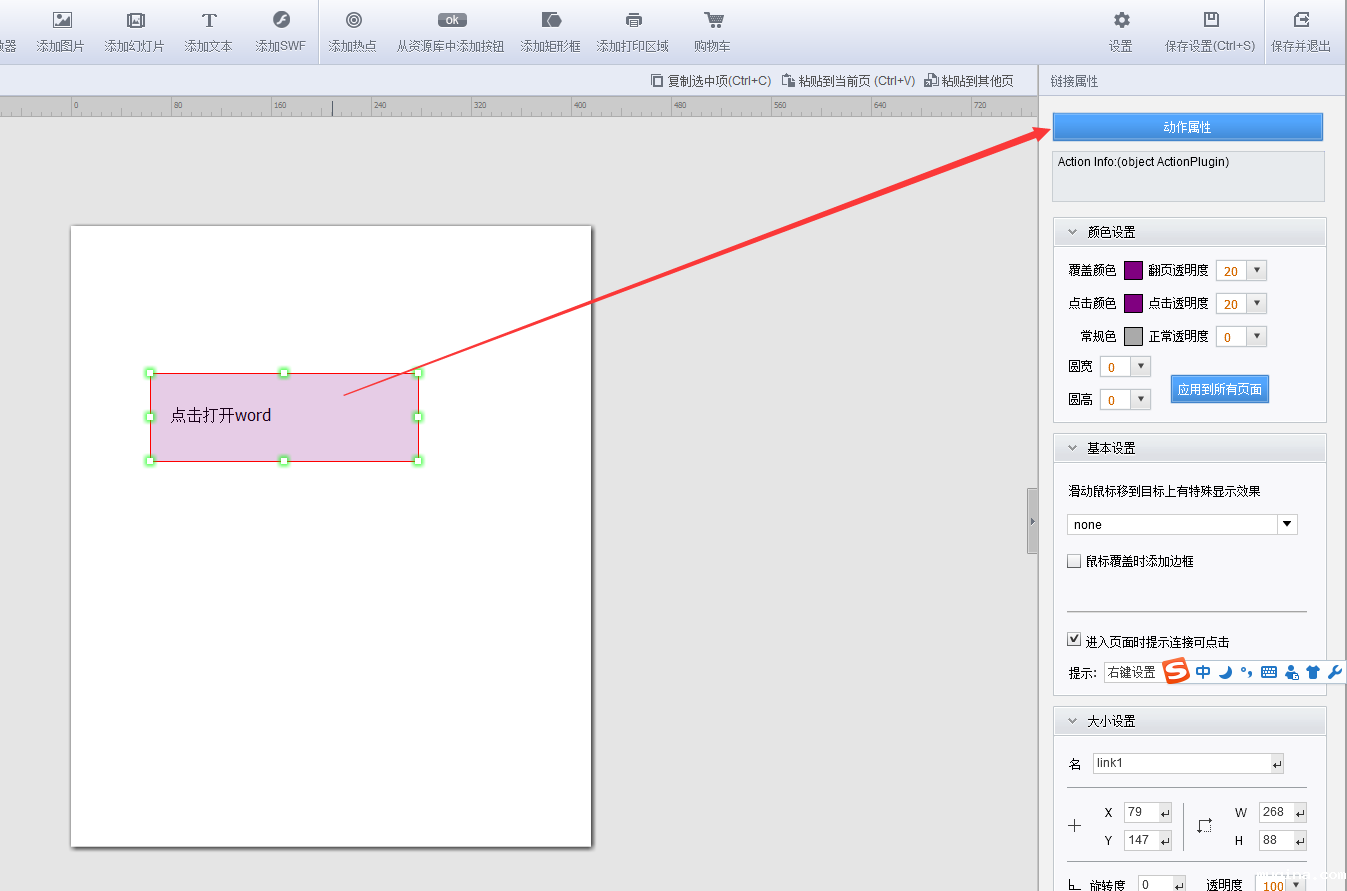
Task: Enable 鼠标覆盖时添加边框 checkbox
Action: point(1074,562)
